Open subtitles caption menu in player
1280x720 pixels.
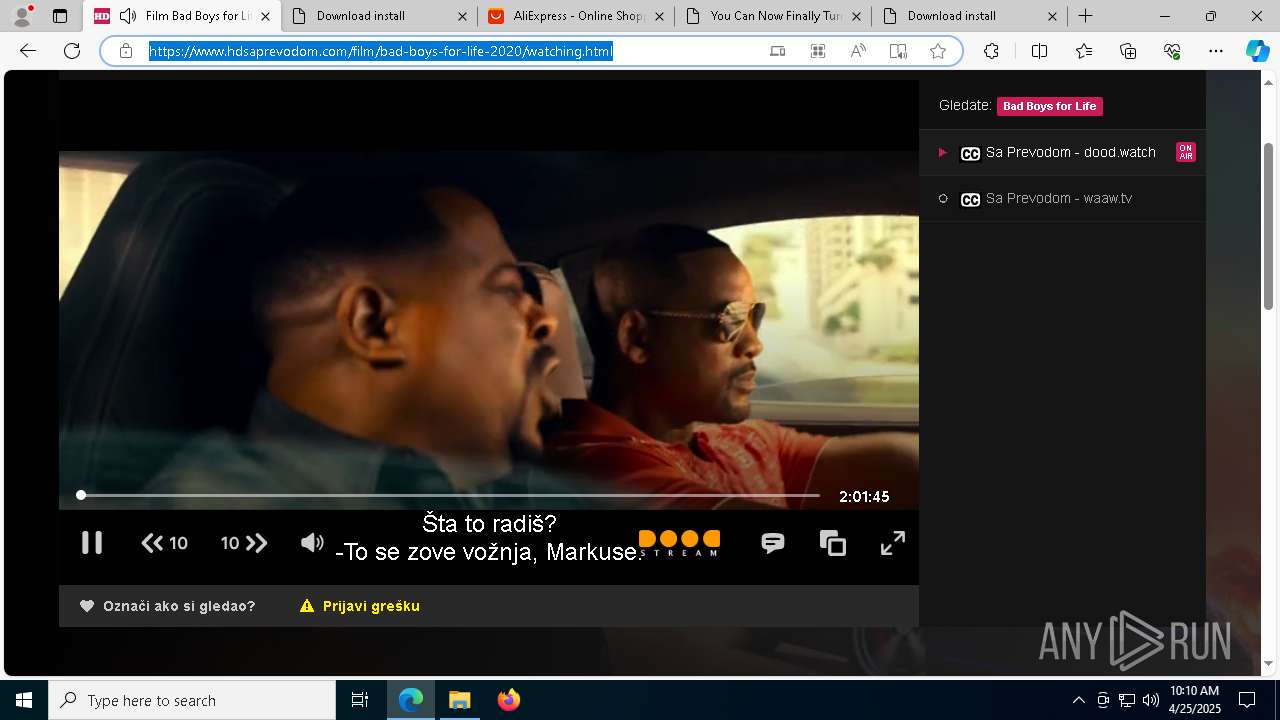pos(773,543)
